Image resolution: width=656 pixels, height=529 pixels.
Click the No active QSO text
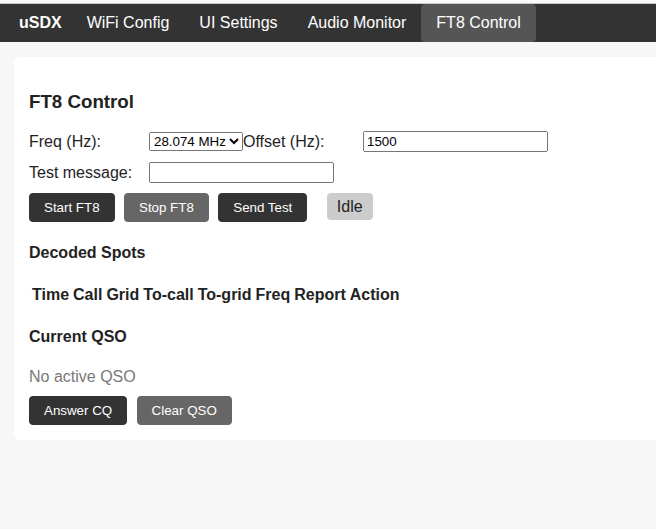coord(82,377)
